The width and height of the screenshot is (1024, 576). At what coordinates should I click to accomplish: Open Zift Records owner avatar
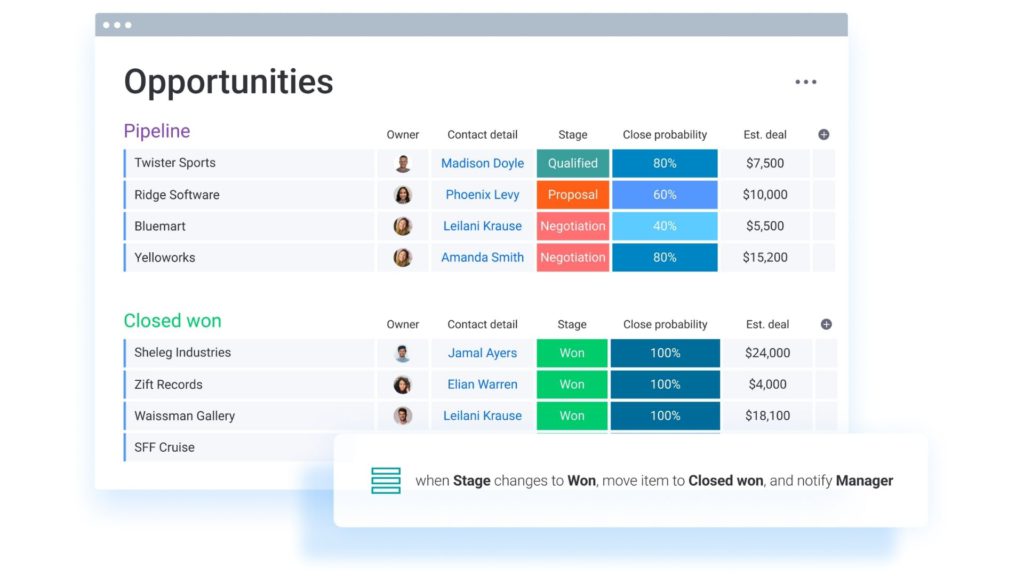(403, 385)
